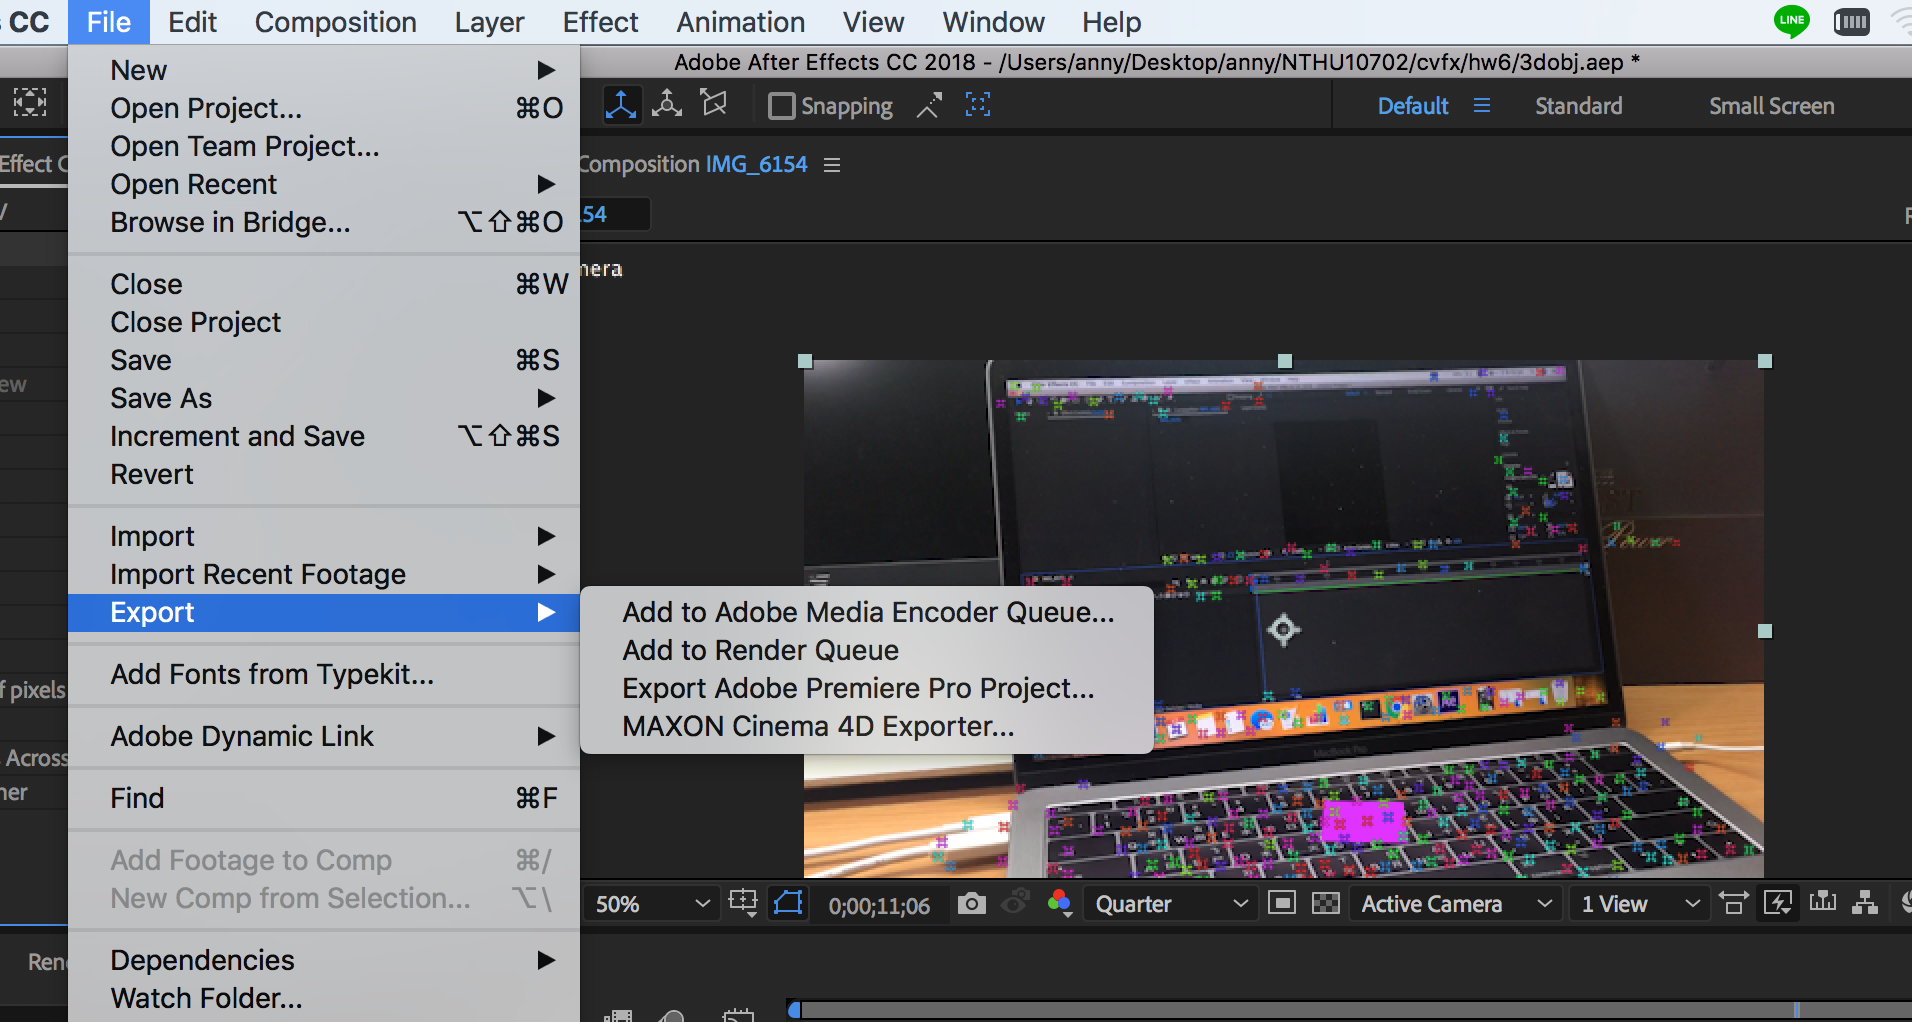Click the focus frame icon in left toolbar
This screenshot has height=1022, width=1912.
click(x=30, y=102)
